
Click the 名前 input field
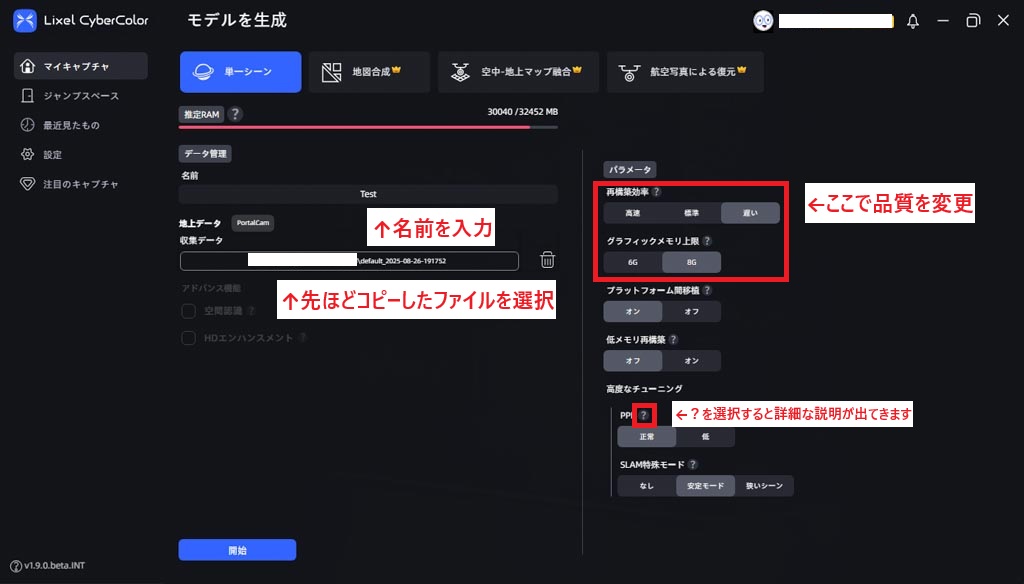tap(368, 194)
